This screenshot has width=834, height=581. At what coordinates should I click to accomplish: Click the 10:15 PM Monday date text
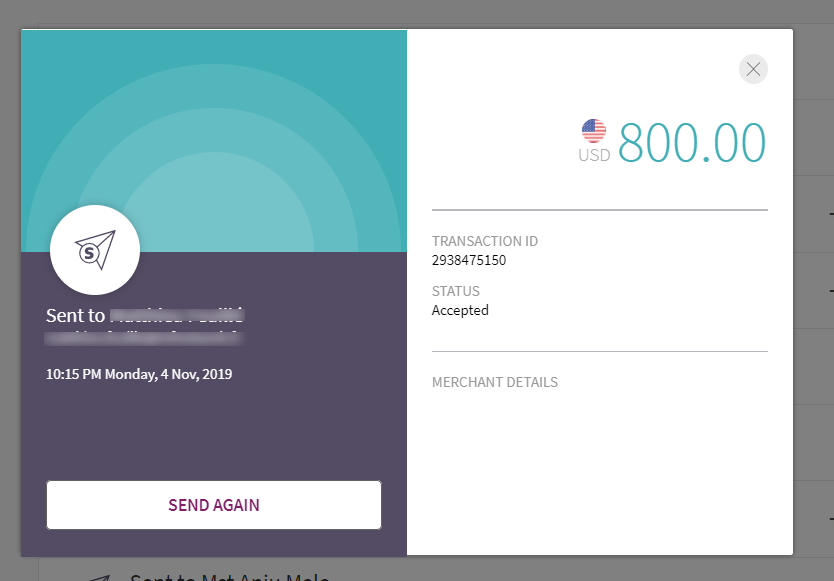pos(139,375)
